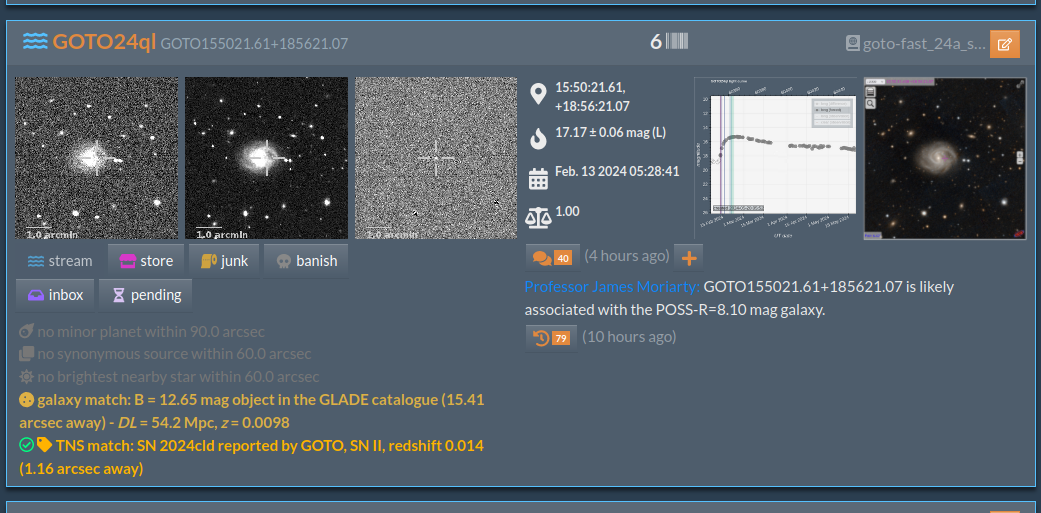The image size is (1041, 513).
Task: Open the goto-fast_24a_s... list link
Action: coord(924,44)
